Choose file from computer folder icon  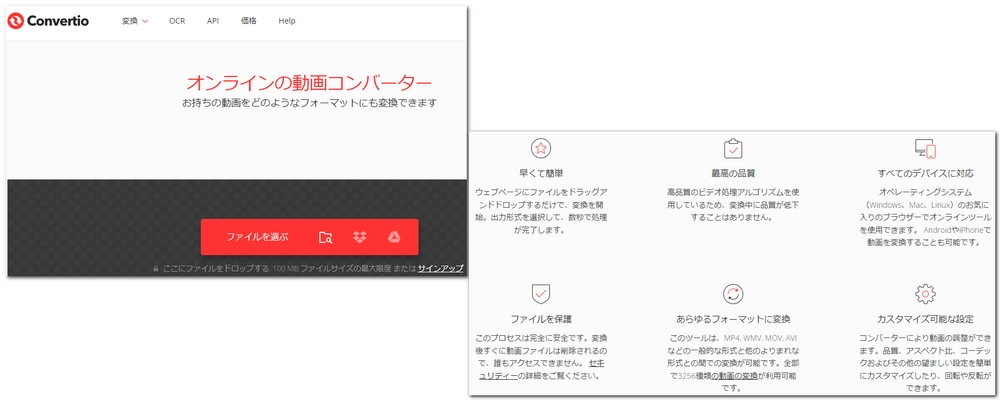pyautogui.click(x=326, y=237)
